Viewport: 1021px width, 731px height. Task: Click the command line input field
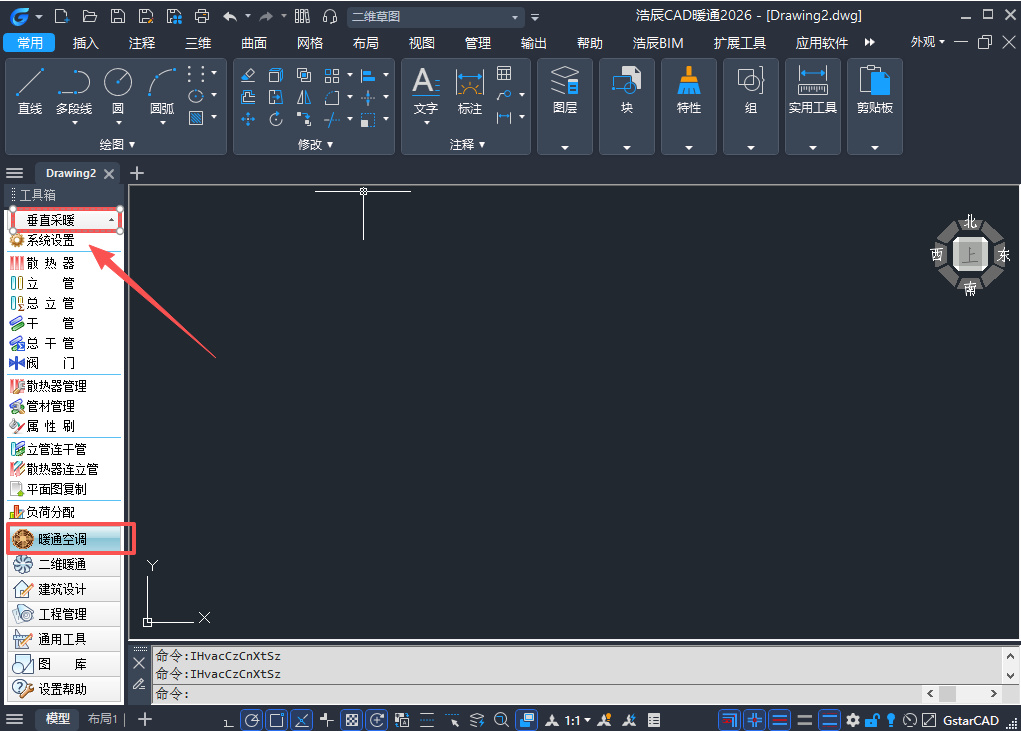point(537,694)
